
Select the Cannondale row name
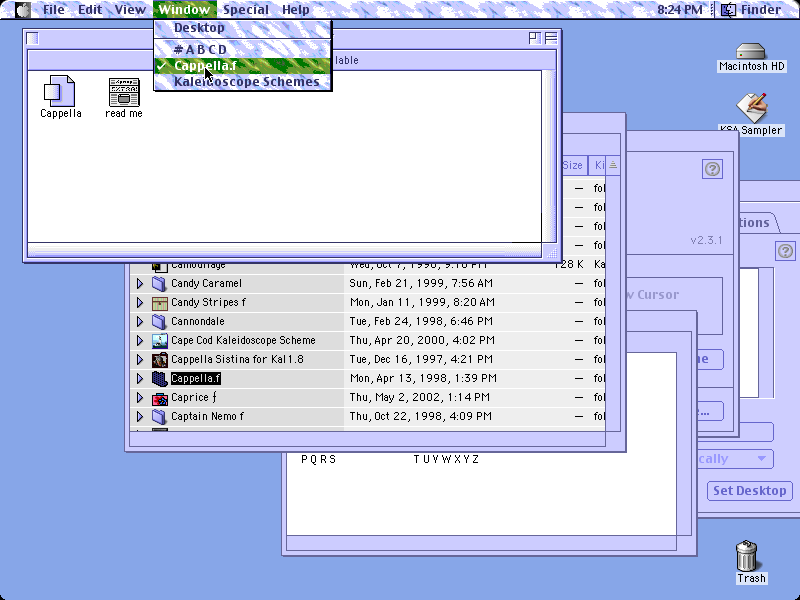tap(197, 321)
